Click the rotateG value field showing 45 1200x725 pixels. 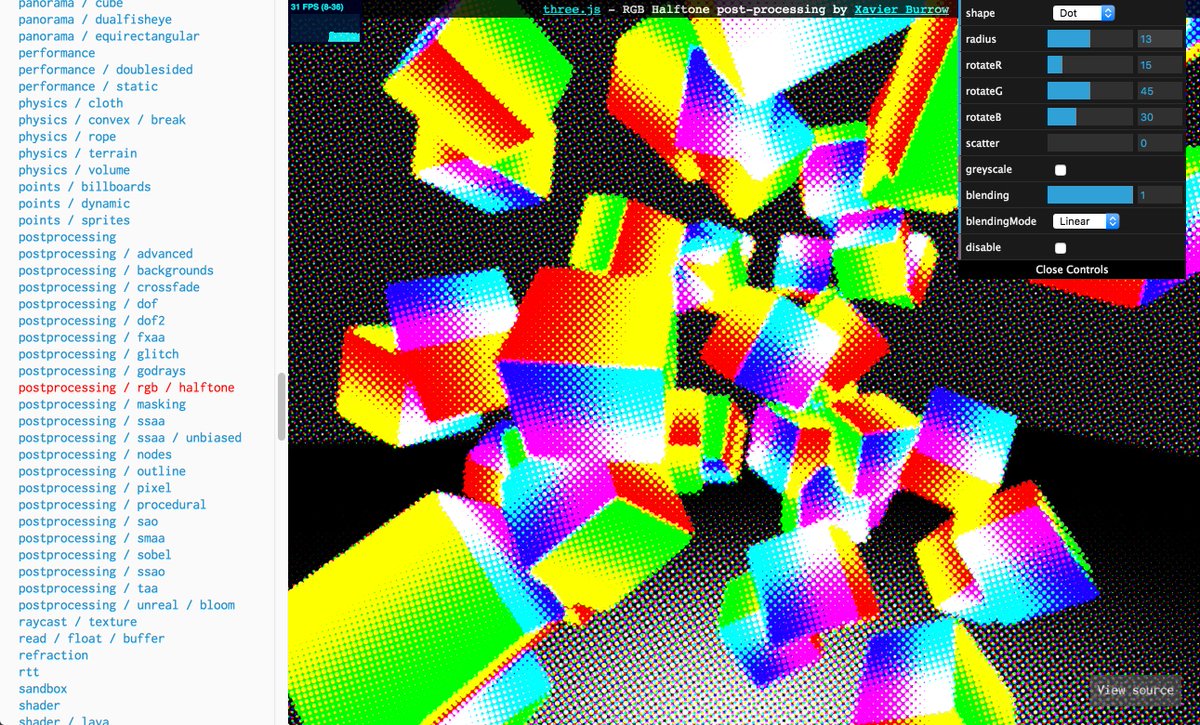[x=1158, y=91]
